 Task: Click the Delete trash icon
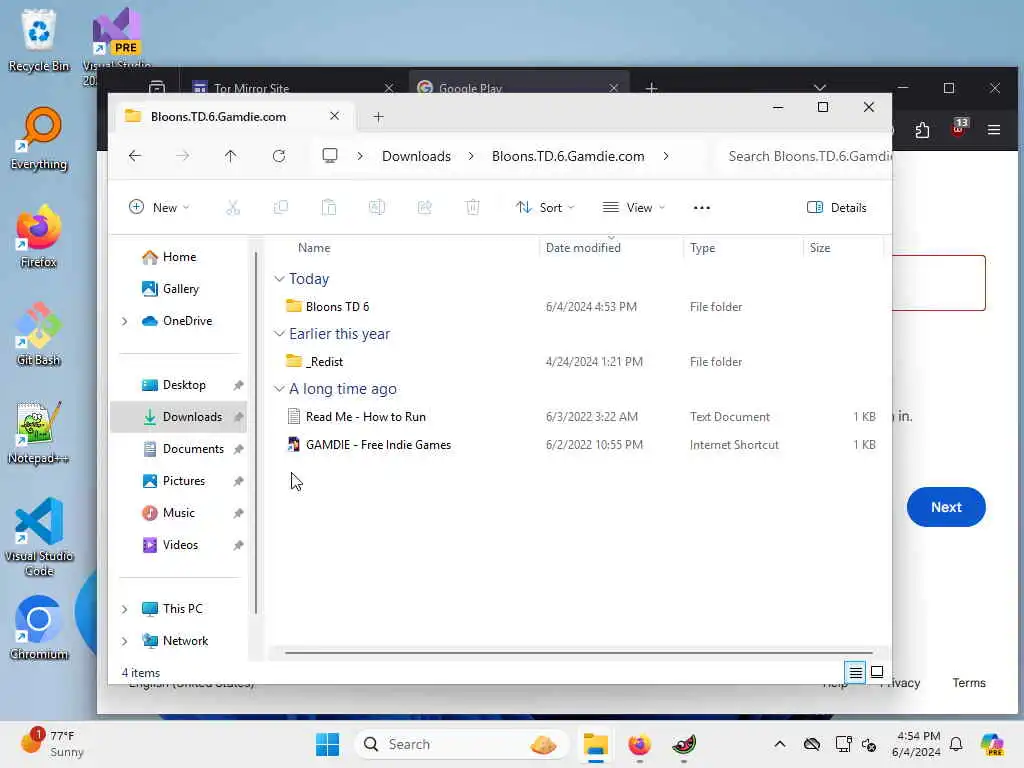[x=473, y=208]
